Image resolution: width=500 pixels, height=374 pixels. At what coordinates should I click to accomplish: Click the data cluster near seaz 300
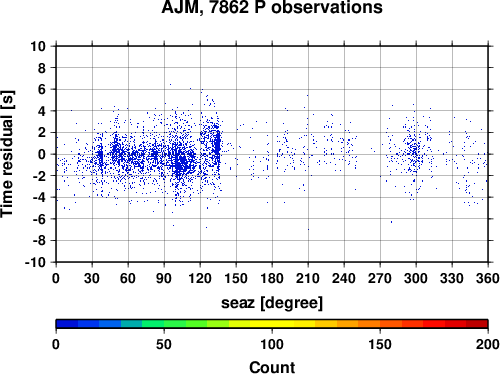[x=414, y=152]
